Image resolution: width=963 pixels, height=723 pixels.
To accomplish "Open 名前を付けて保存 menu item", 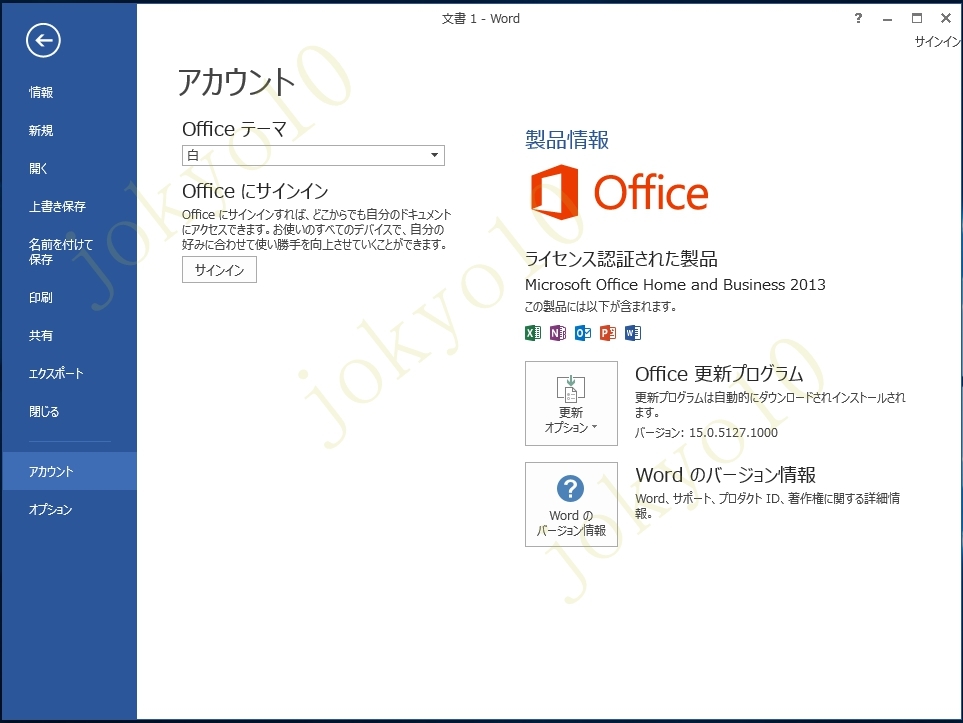I will pos(60,252).
